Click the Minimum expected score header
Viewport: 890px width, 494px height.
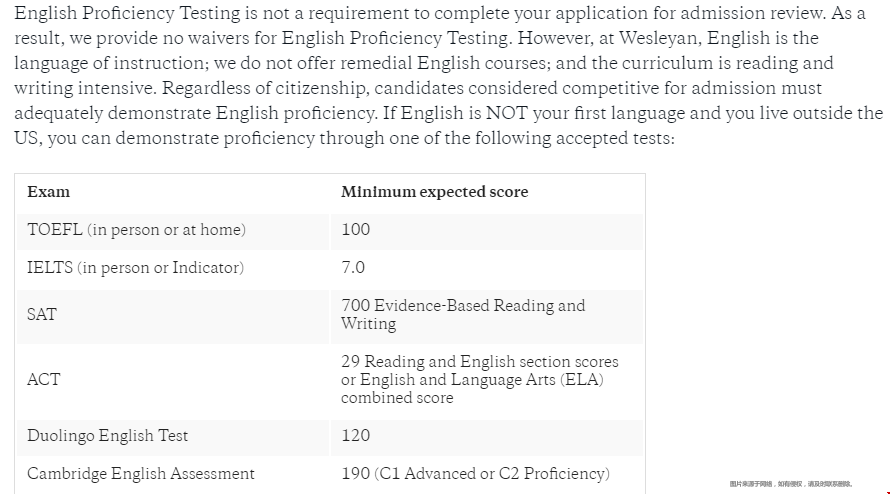tap(434, 192)
